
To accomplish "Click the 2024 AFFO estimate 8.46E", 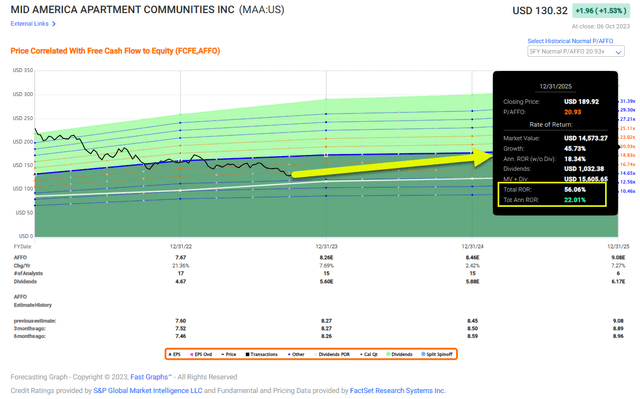I will point(472,257).
